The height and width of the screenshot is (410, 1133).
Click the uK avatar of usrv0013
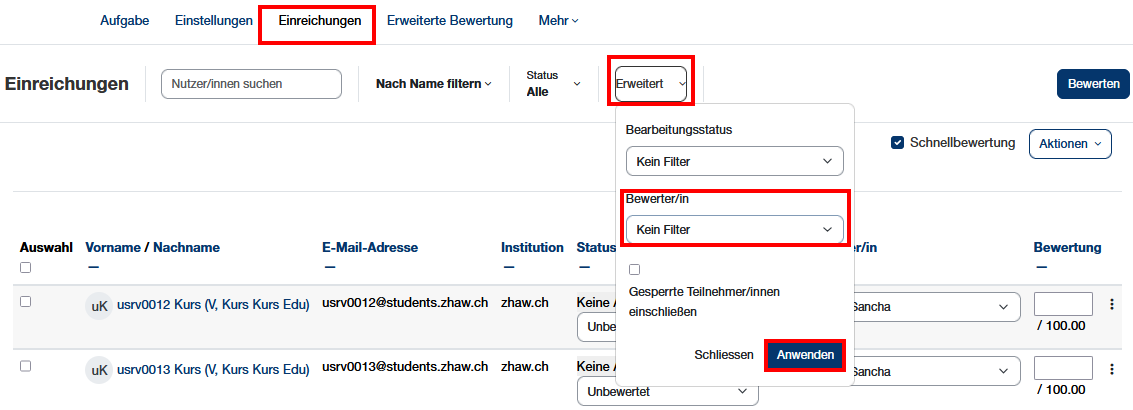point(99,370)
